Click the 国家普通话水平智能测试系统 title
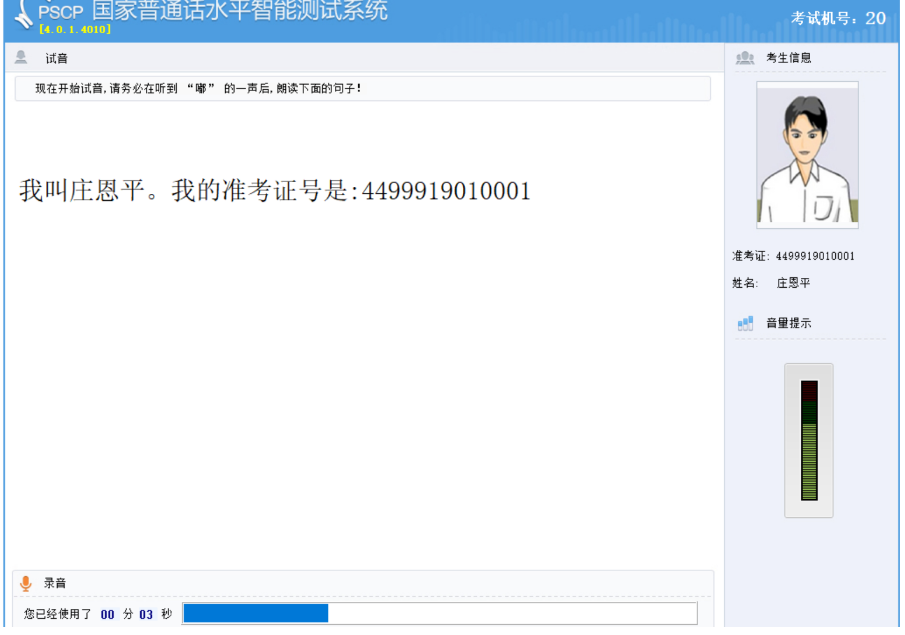The image size is (905, 635). point(240,12)
